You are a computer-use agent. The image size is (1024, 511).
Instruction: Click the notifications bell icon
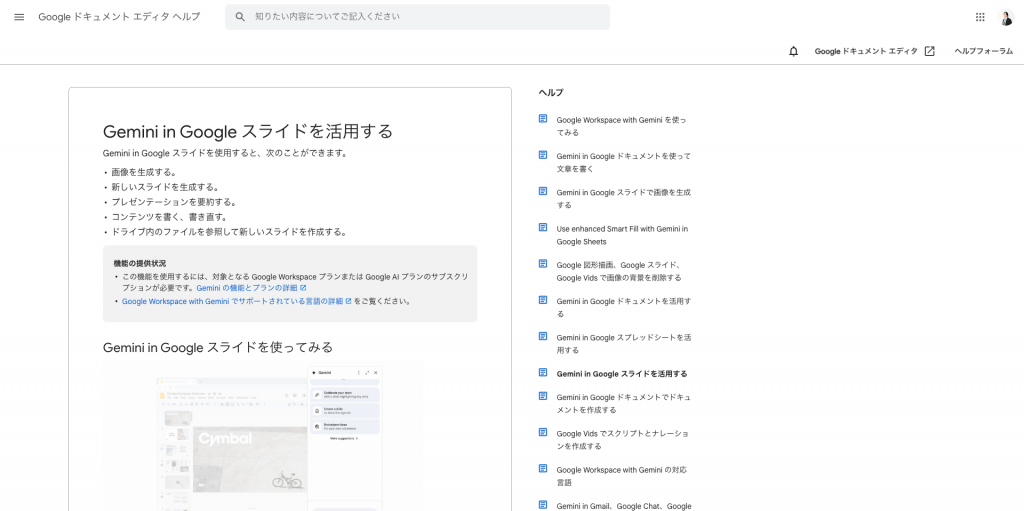coord(793,51)
